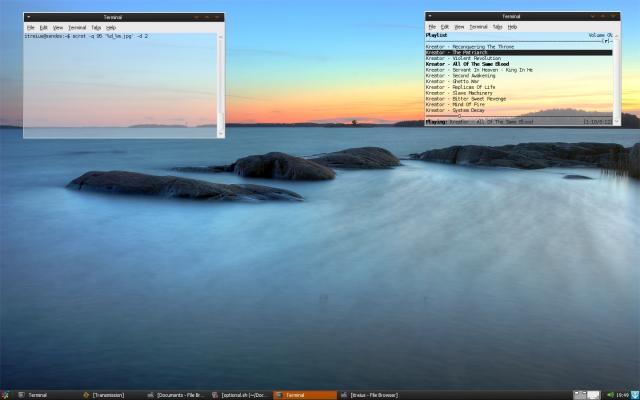Image resolution: width=640 pixels, height=400 pixels.
Task: Open View menu in left Terminal window
Action: coord(58,28)
